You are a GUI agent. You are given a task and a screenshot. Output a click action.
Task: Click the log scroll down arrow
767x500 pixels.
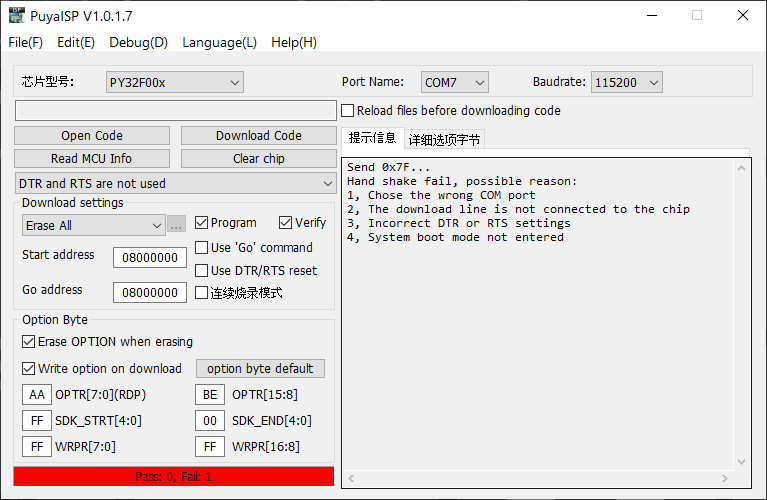[742, 462]
